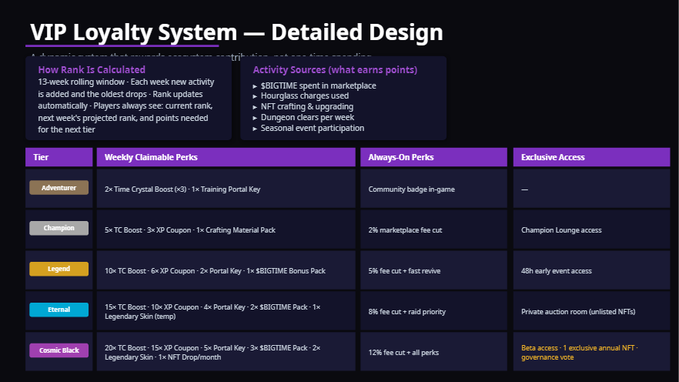Click the Activity Sources heading
Image resolution: width=679 pixels, height=382 pixels.
[335, 70]
